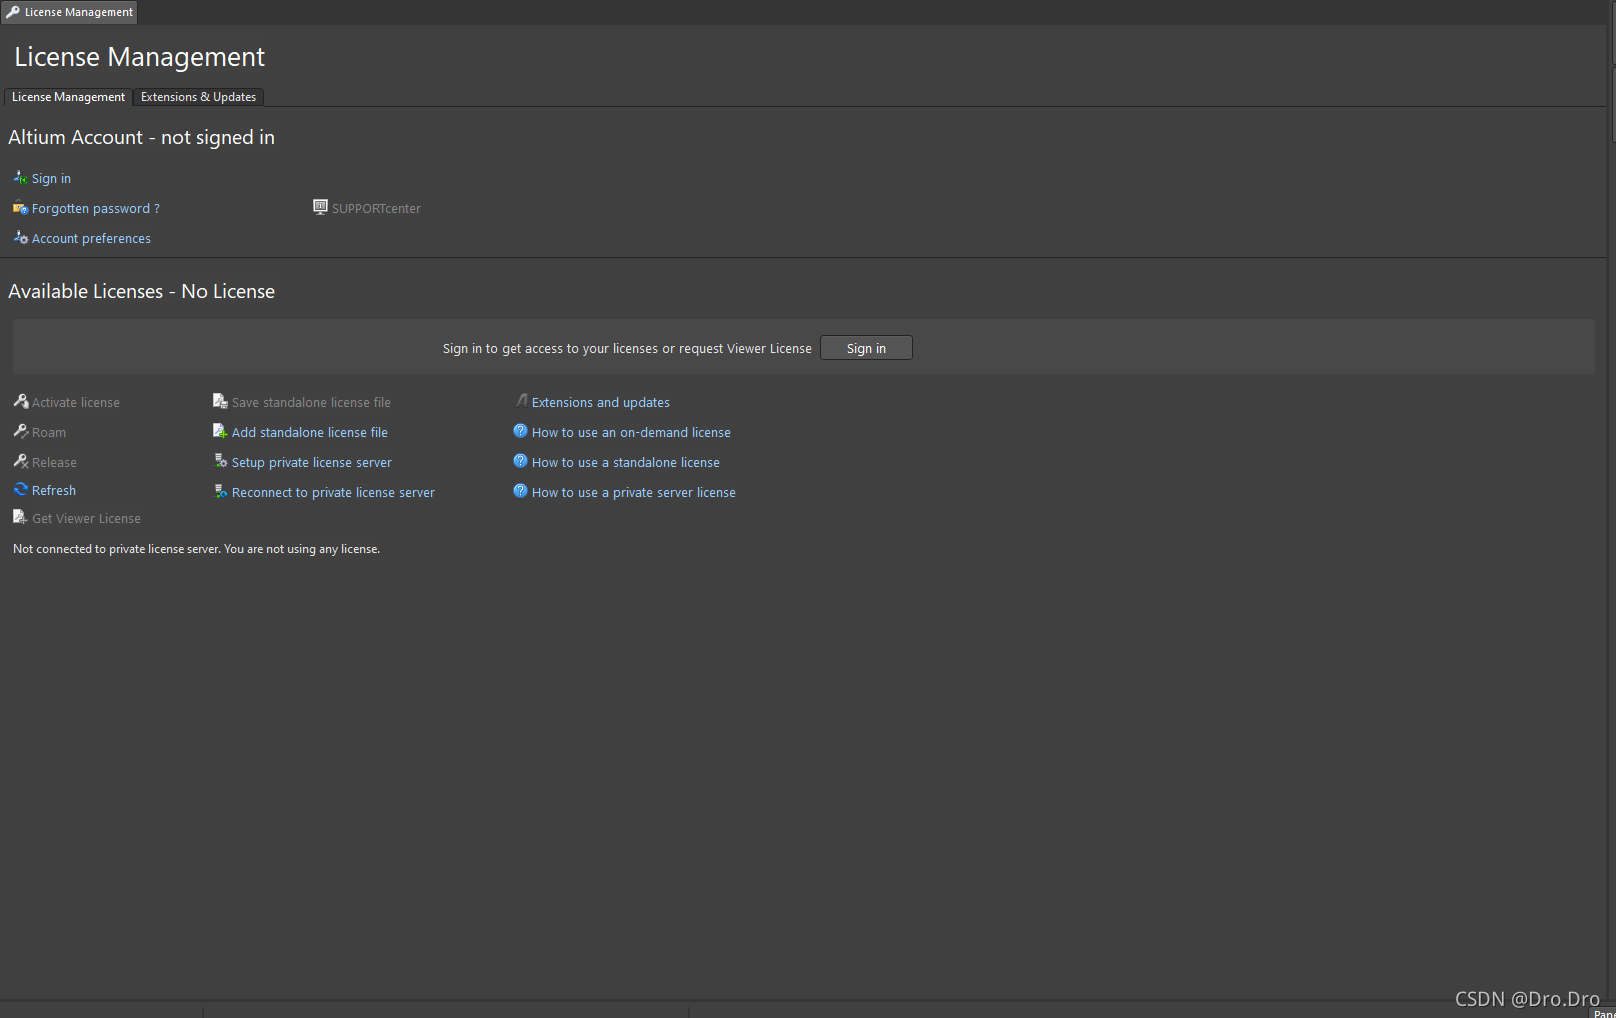The image size is (1616, 1018).
Task: Click the Sign in key icon
Action: (20, 178)
